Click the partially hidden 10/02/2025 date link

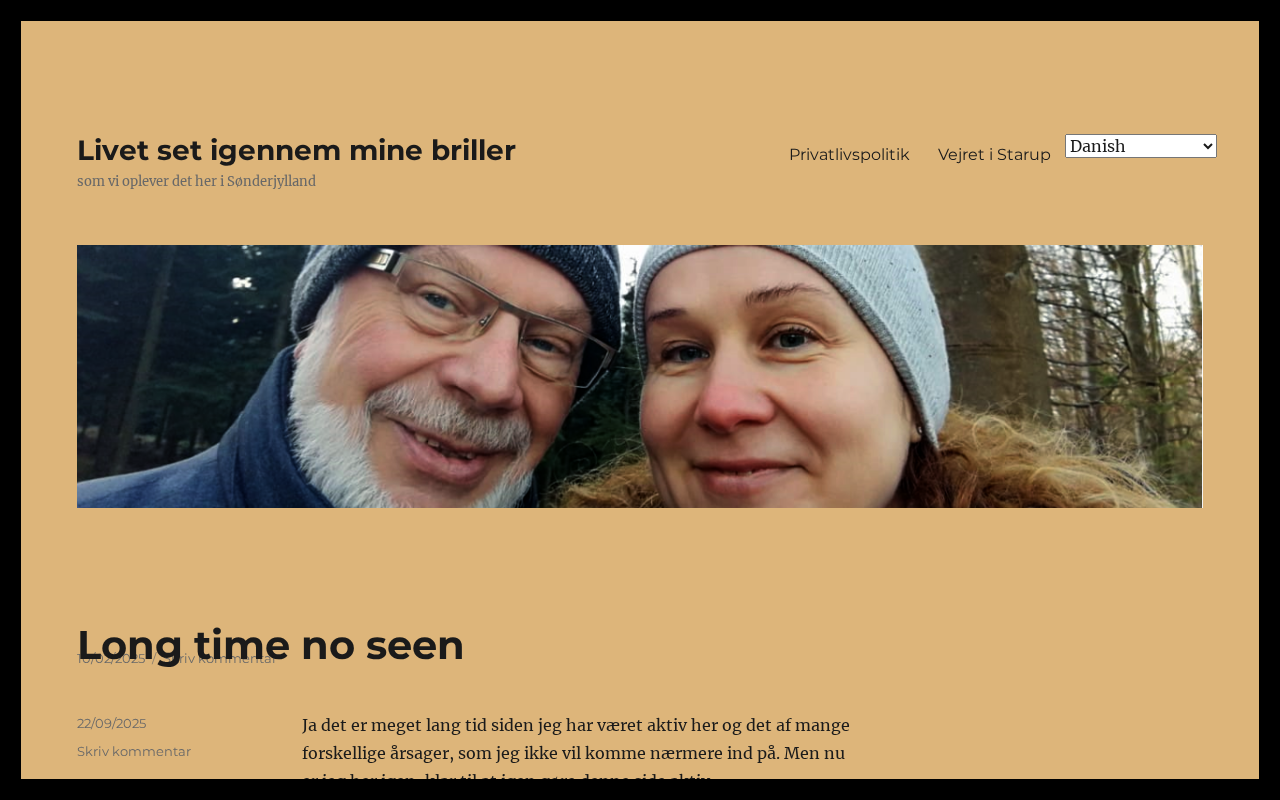(110, 659)
